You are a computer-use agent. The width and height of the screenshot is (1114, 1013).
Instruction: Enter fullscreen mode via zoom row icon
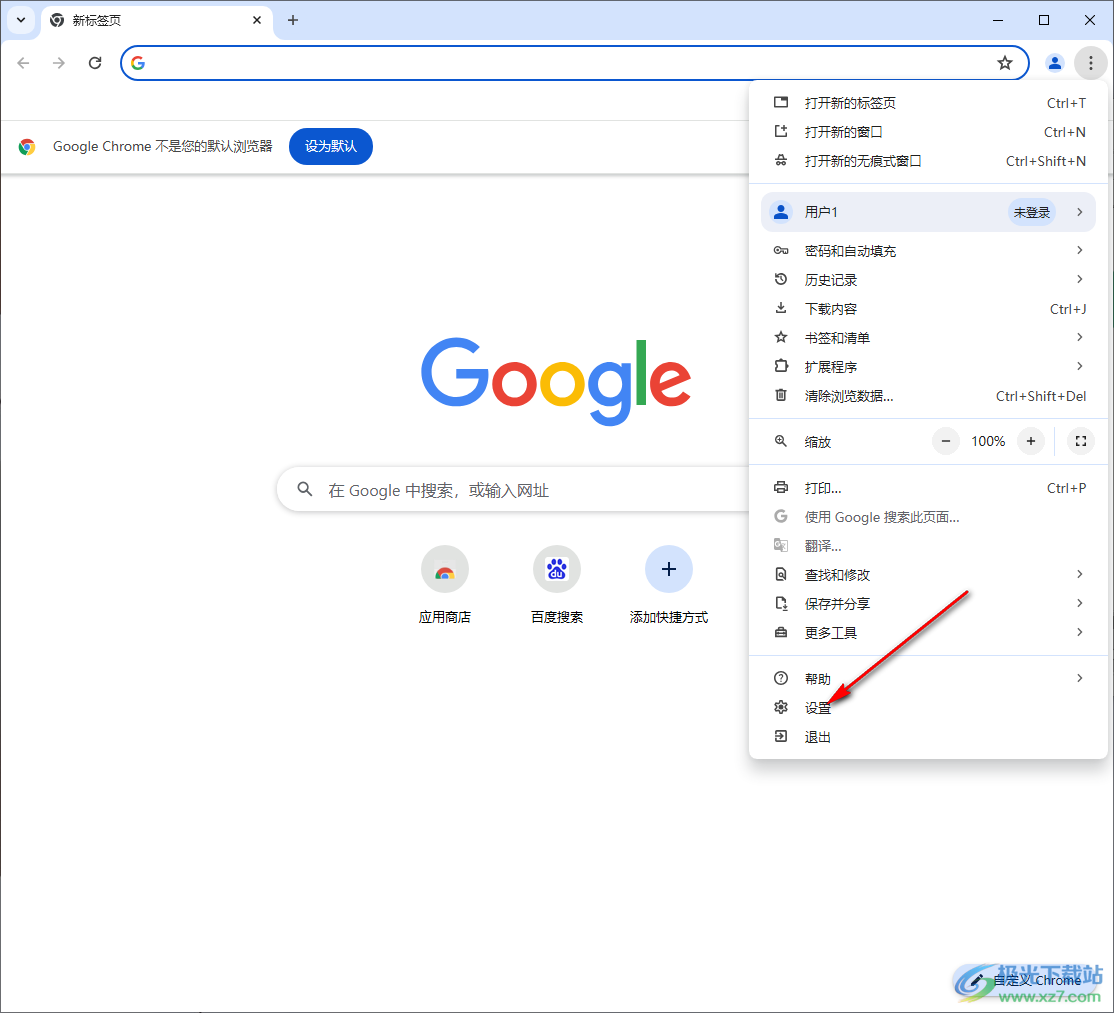[x=1081, y=441]
